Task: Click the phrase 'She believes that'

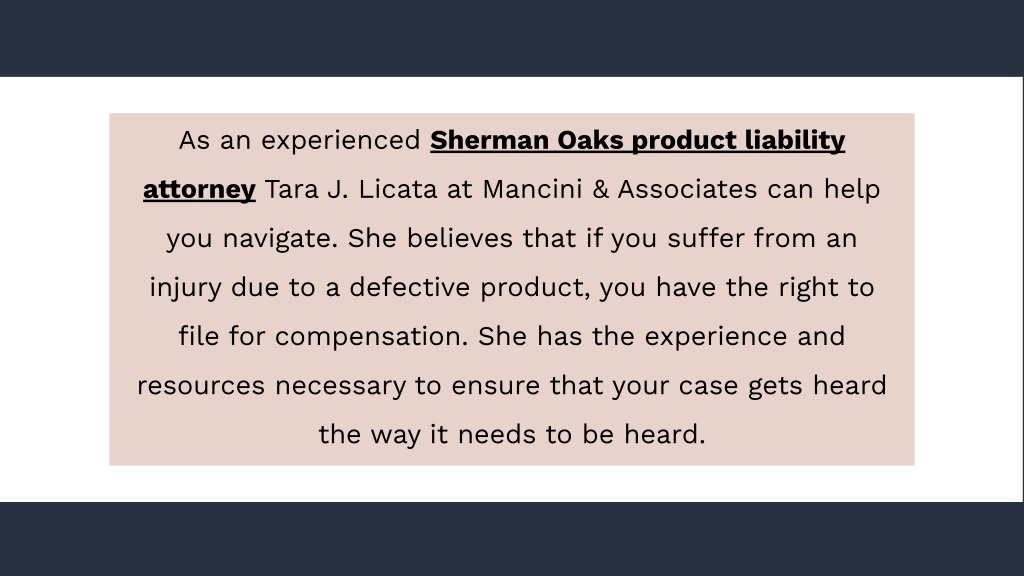Action: point(462,238)
